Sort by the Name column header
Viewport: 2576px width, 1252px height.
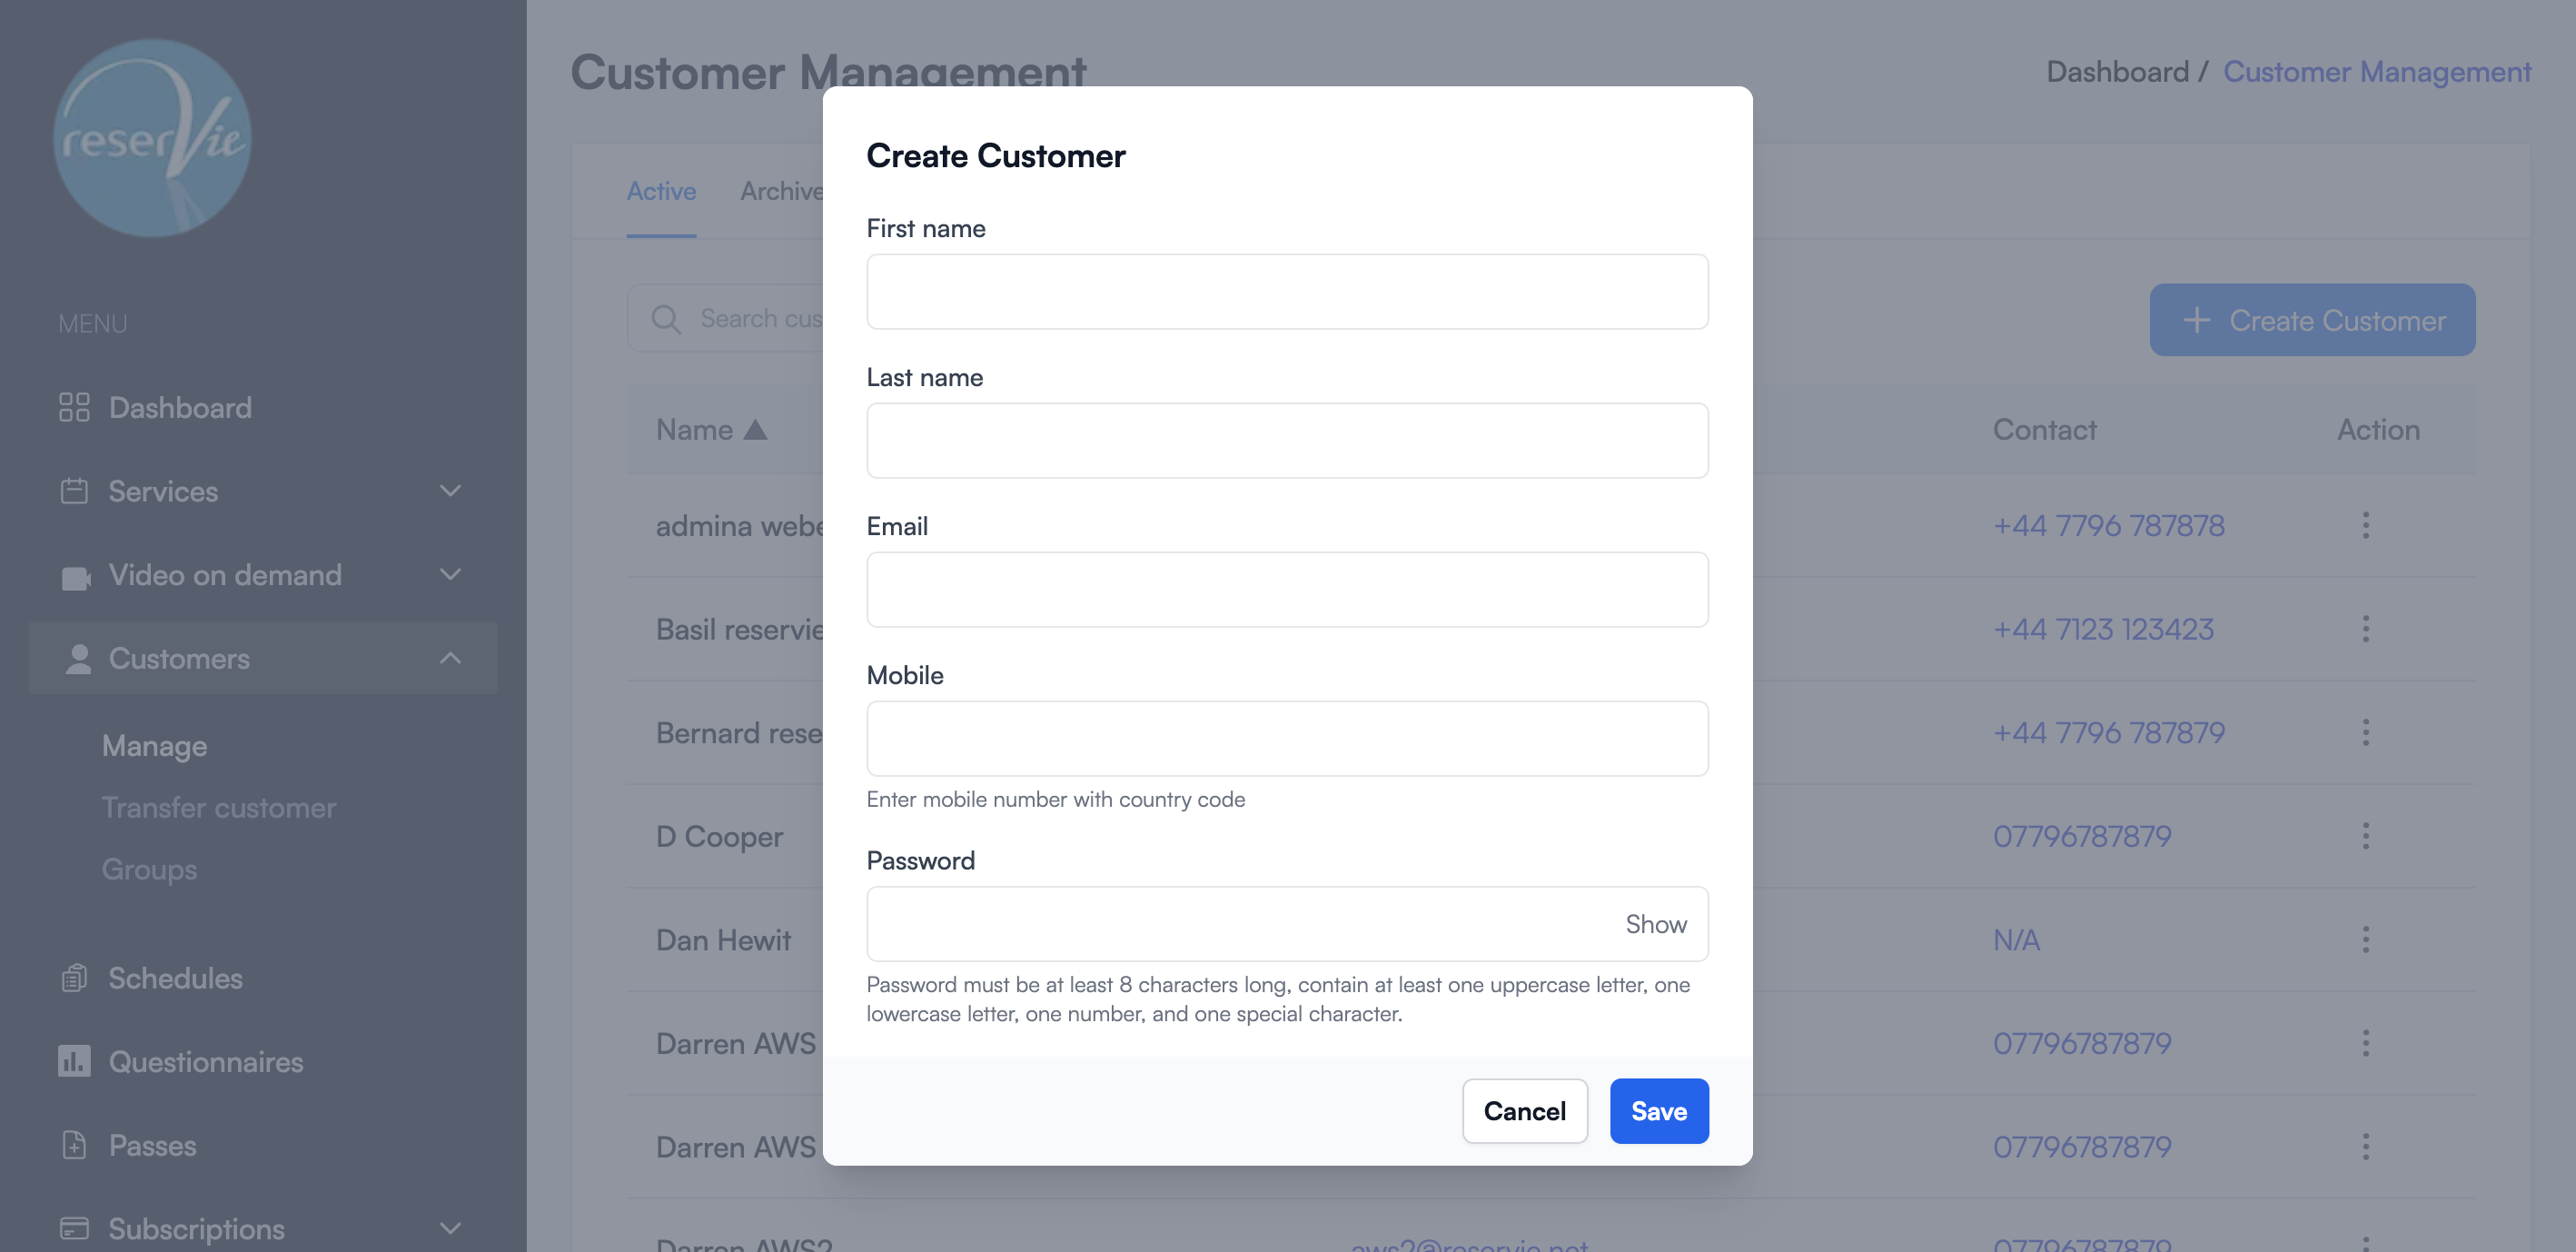point(710,429)
